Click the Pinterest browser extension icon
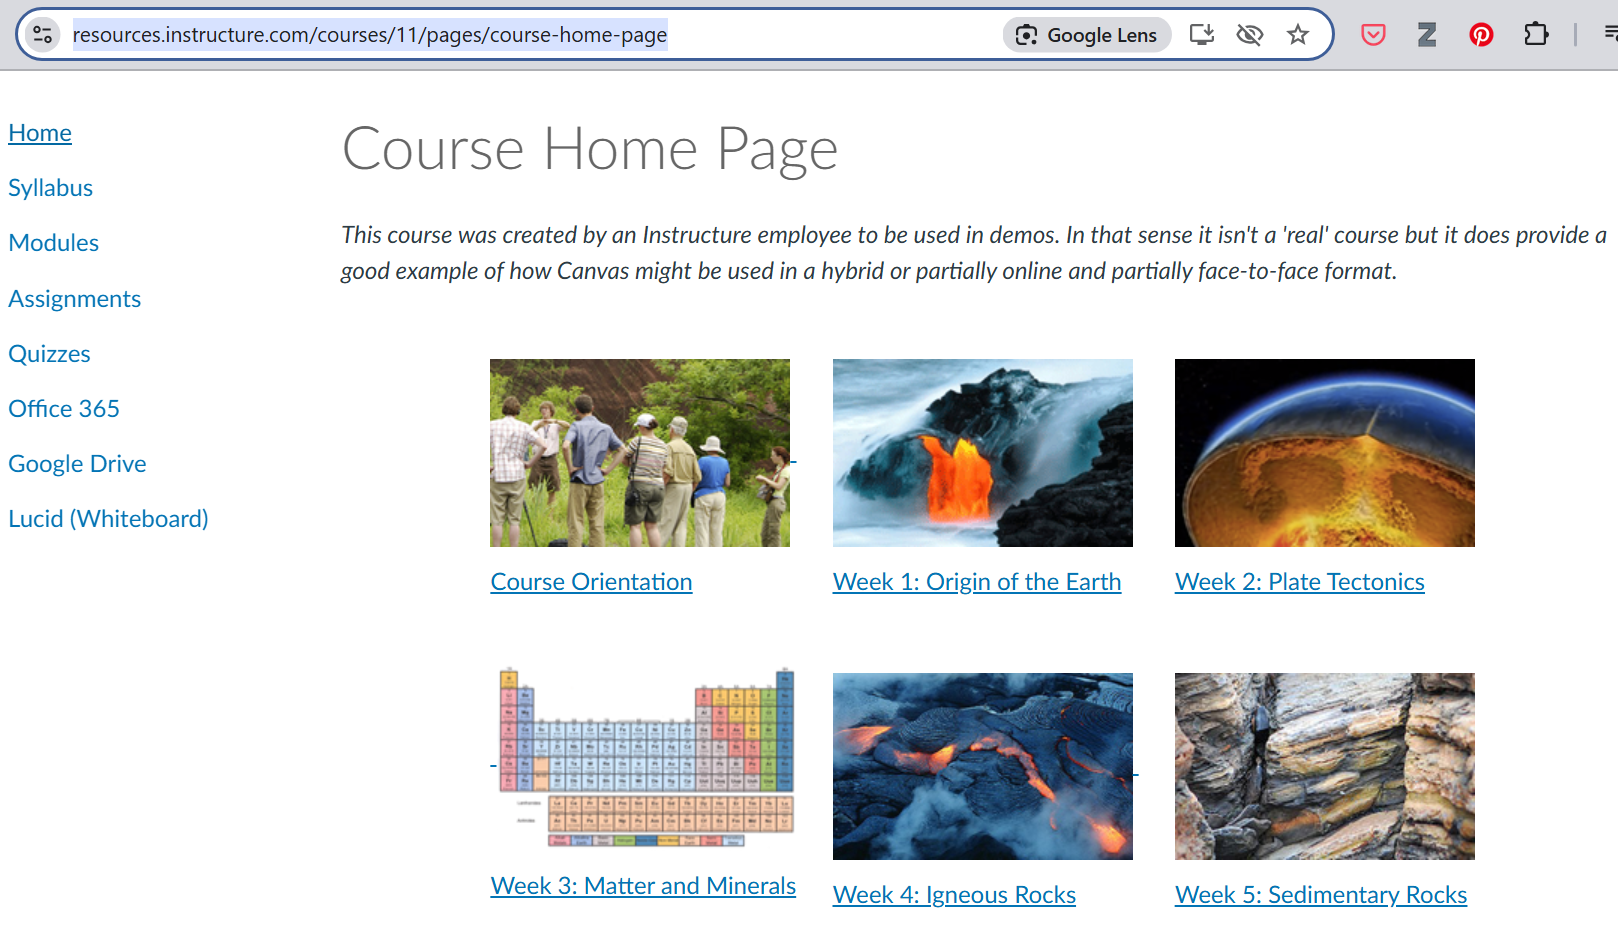 pyautogui.click(x=1481, y=34)
